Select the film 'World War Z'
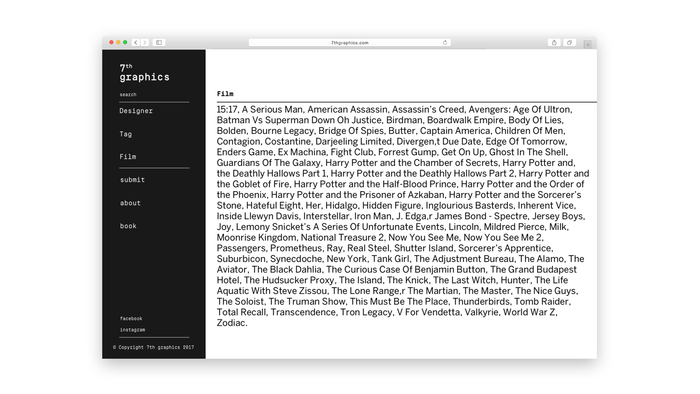 [529, 313]
